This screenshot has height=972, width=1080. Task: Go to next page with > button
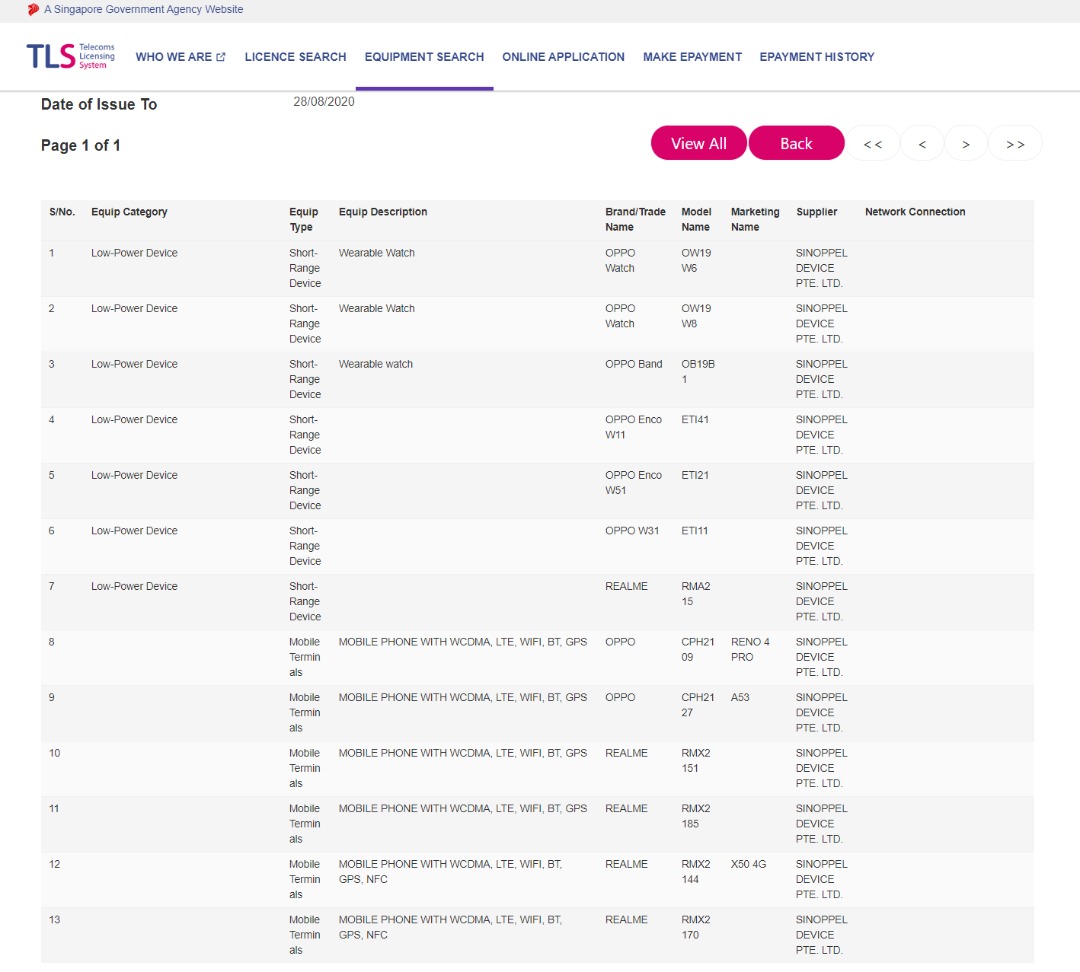[966, 144]
